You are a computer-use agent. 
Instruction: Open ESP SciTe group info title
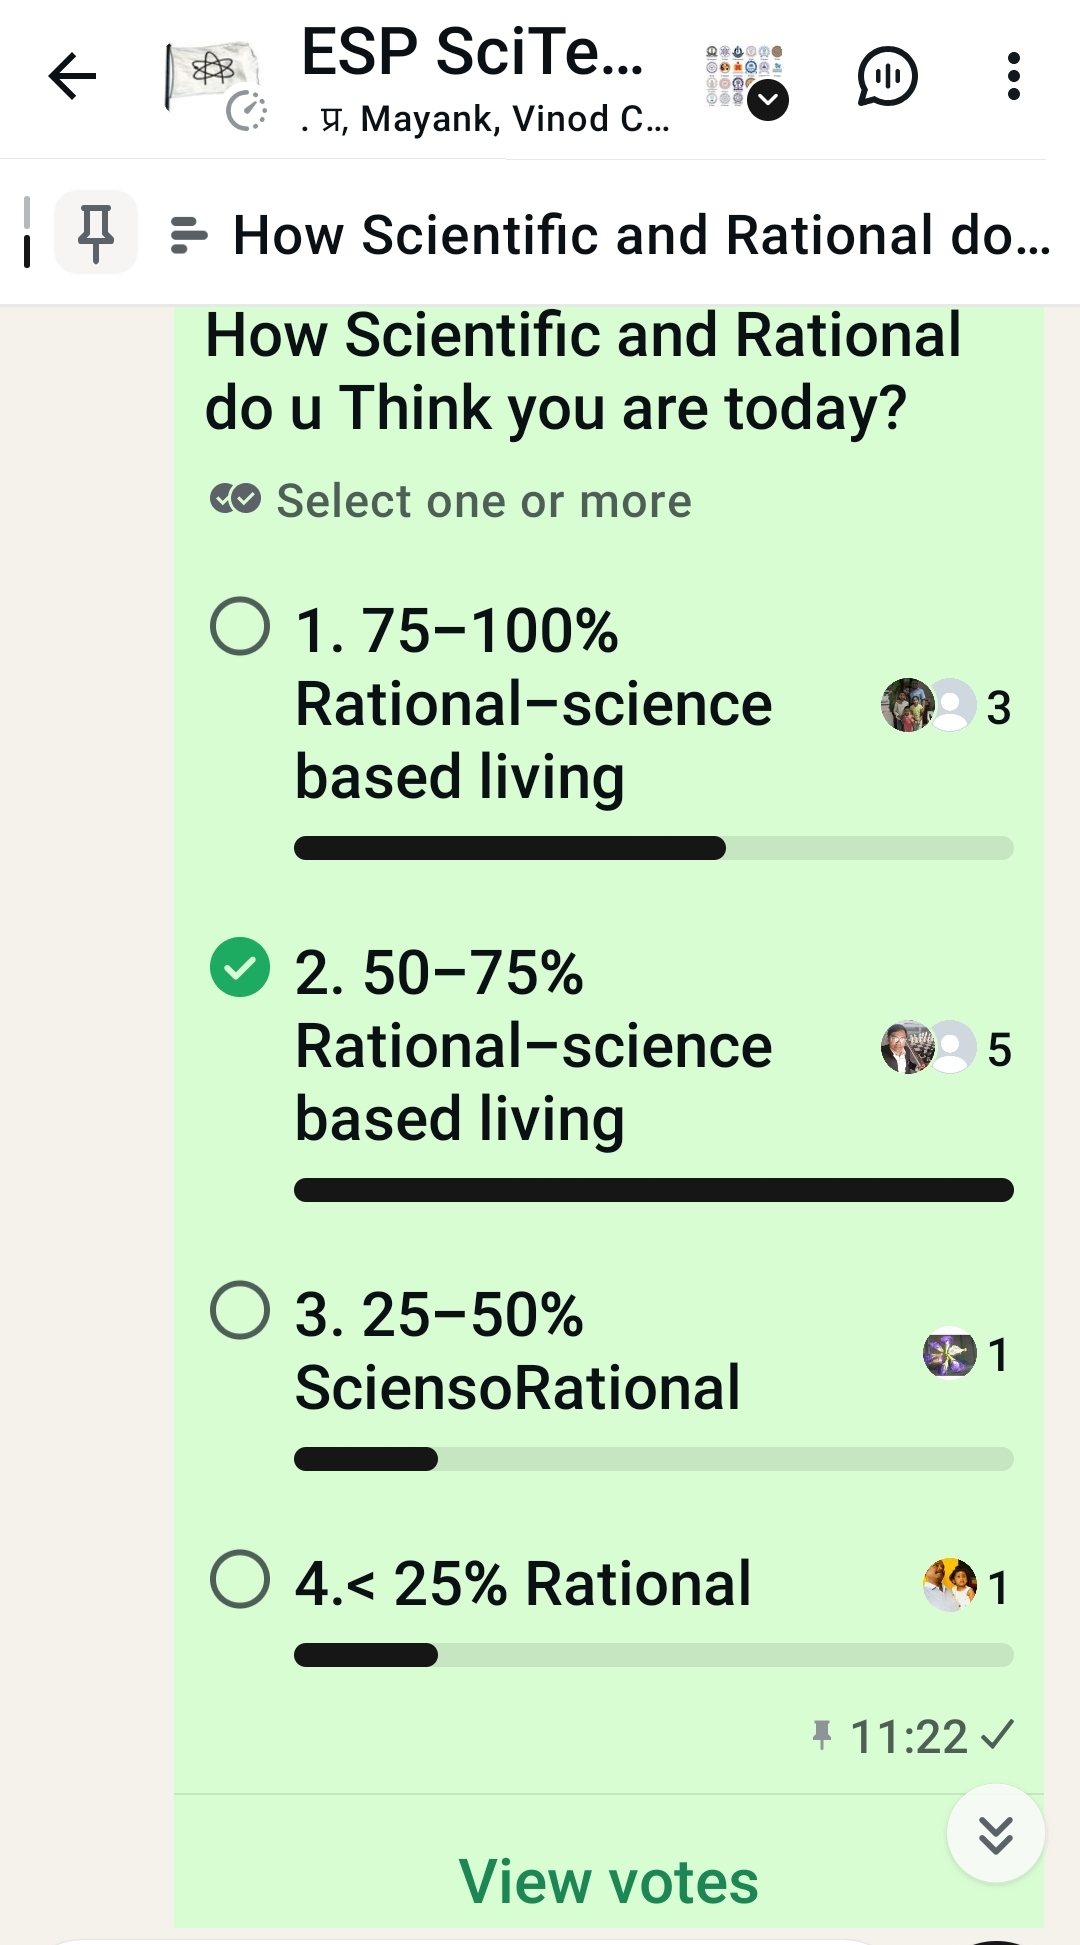(x=472, y=52)
